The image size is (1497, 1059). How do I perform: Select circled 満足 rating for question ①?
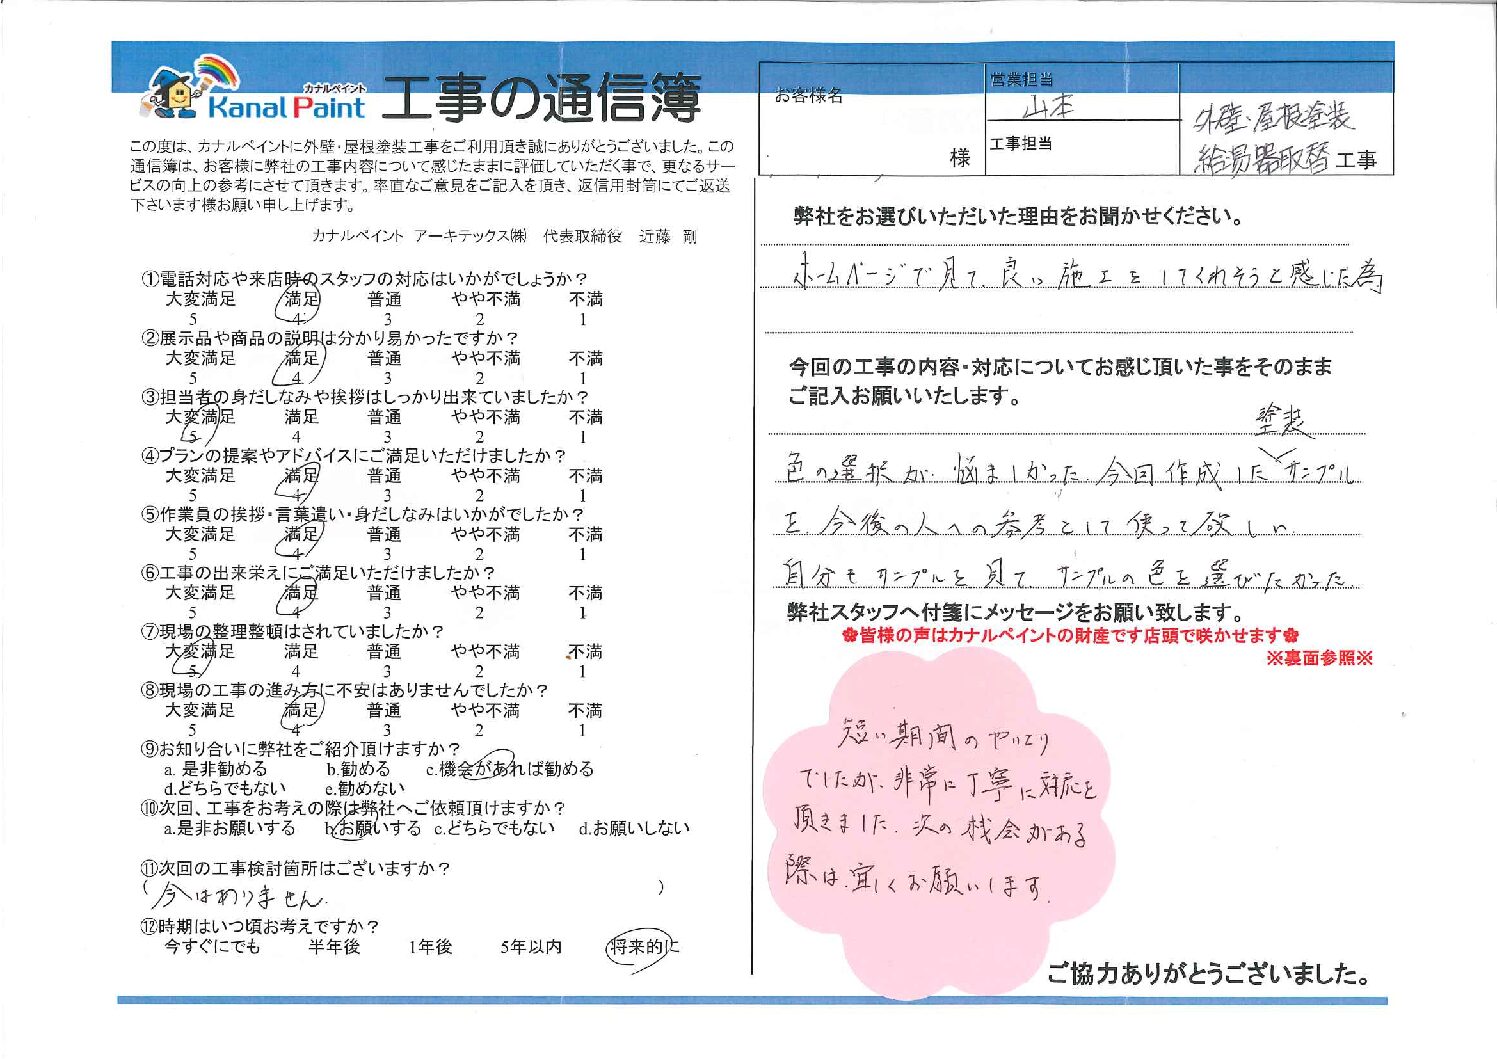point(301,300)
